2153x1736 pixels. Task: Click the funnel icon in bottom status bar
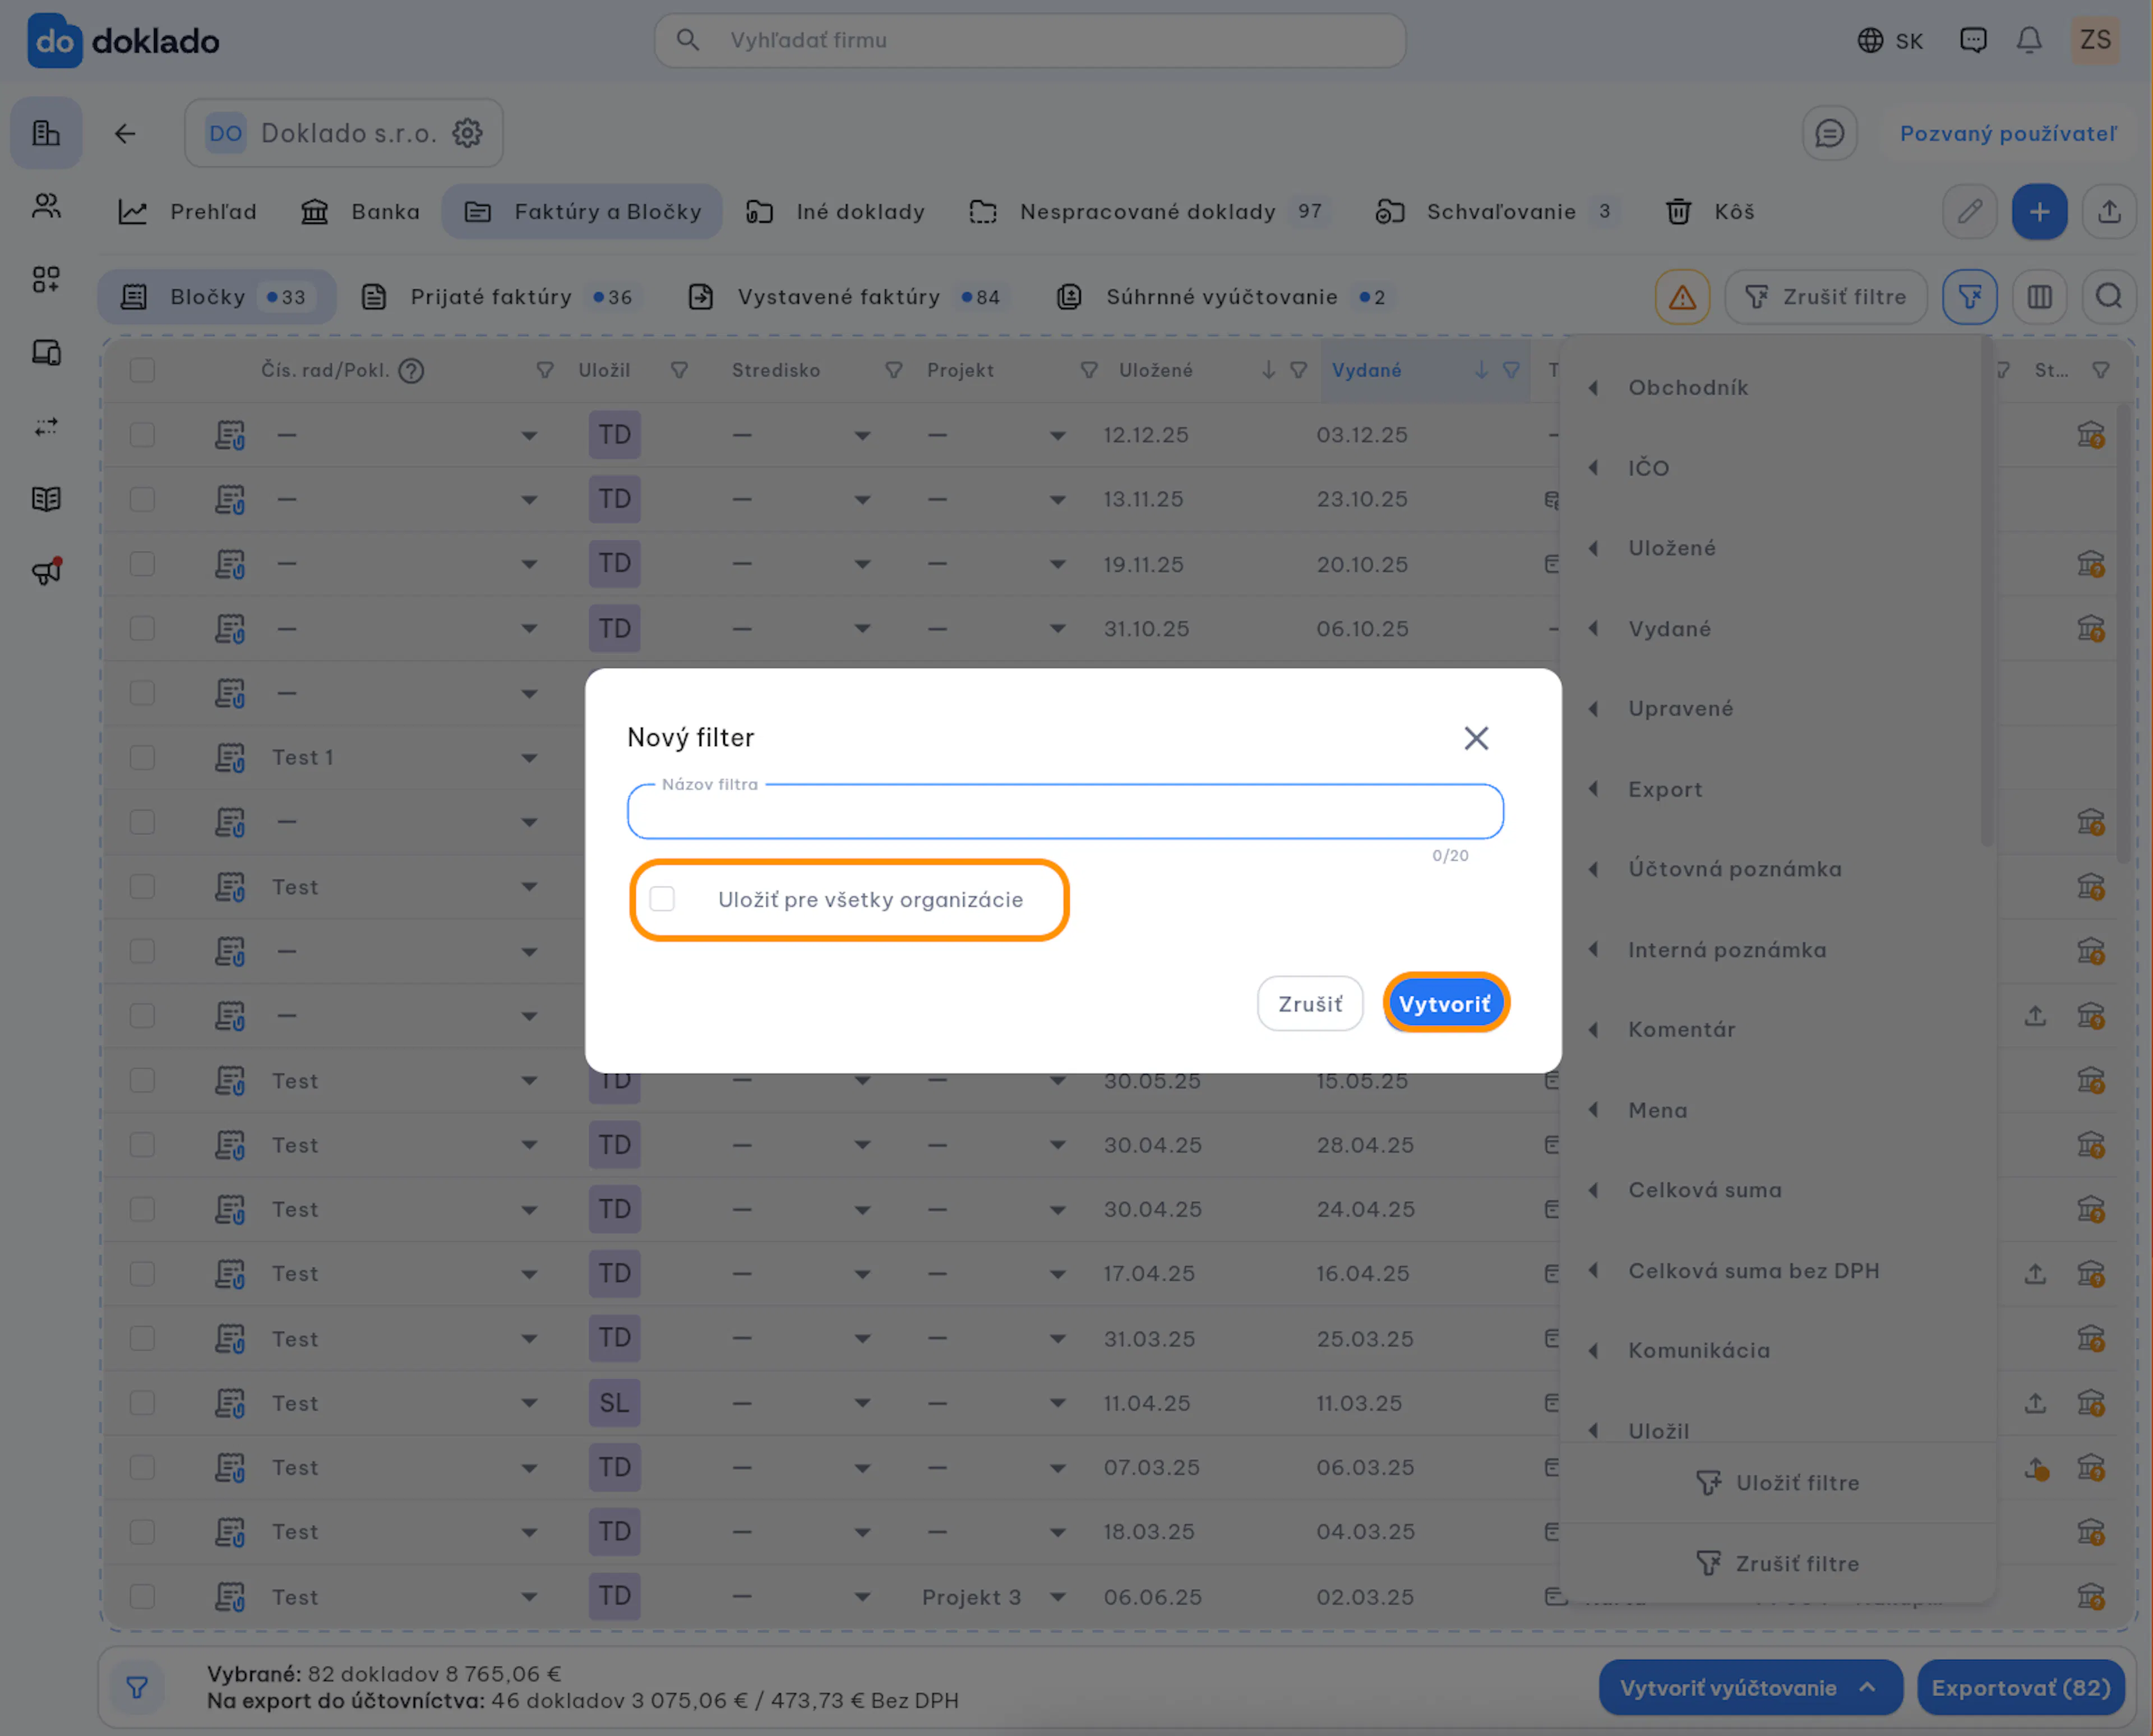coord(137,1688)
